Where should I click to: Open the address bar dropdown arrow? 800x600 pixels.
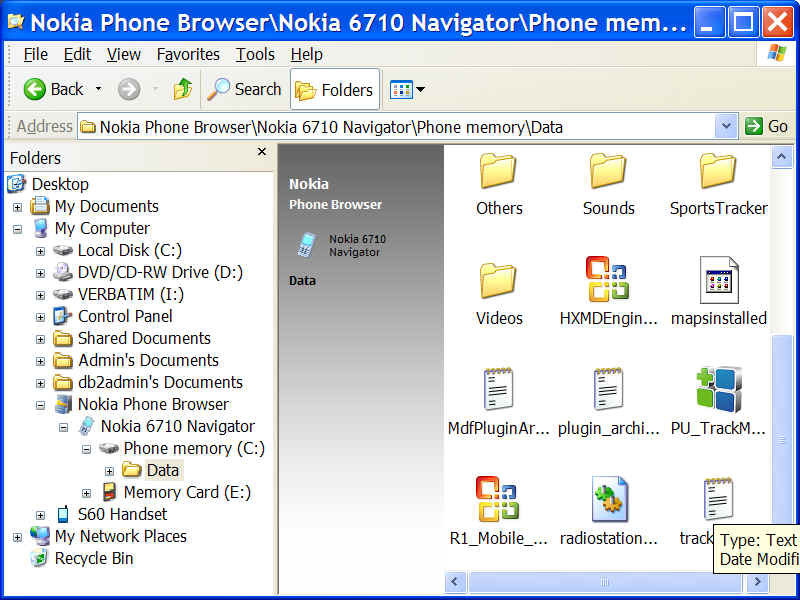click(726, 126)
